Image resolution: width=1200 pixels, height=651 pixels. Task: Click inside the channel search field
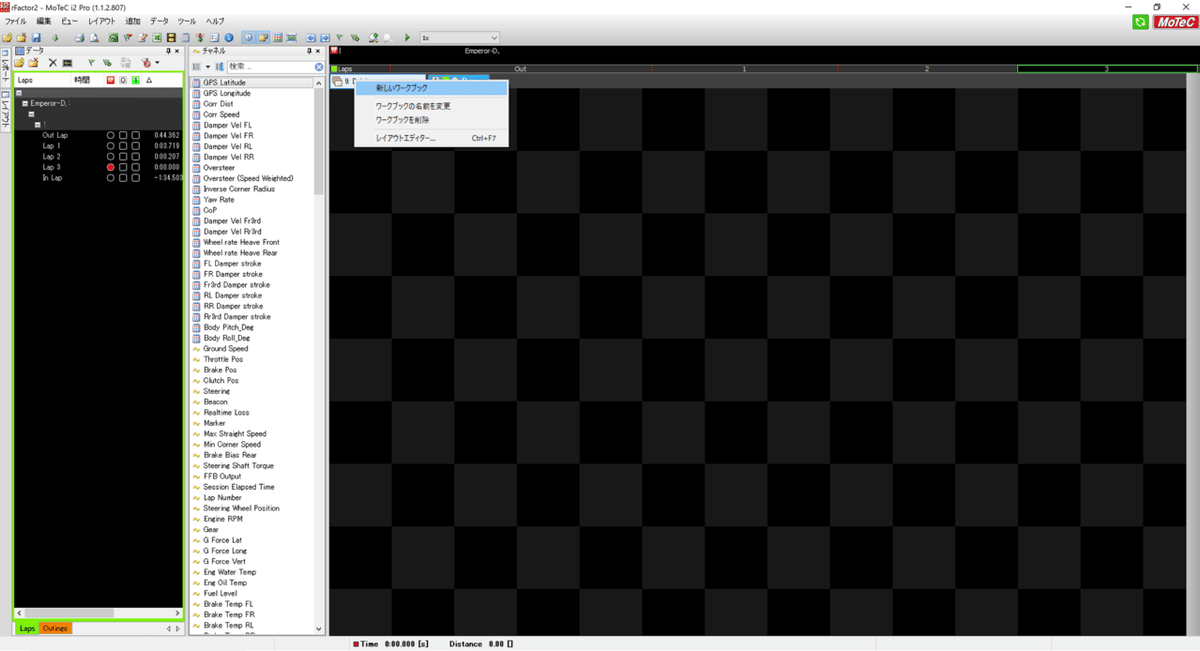click(269, 66)
